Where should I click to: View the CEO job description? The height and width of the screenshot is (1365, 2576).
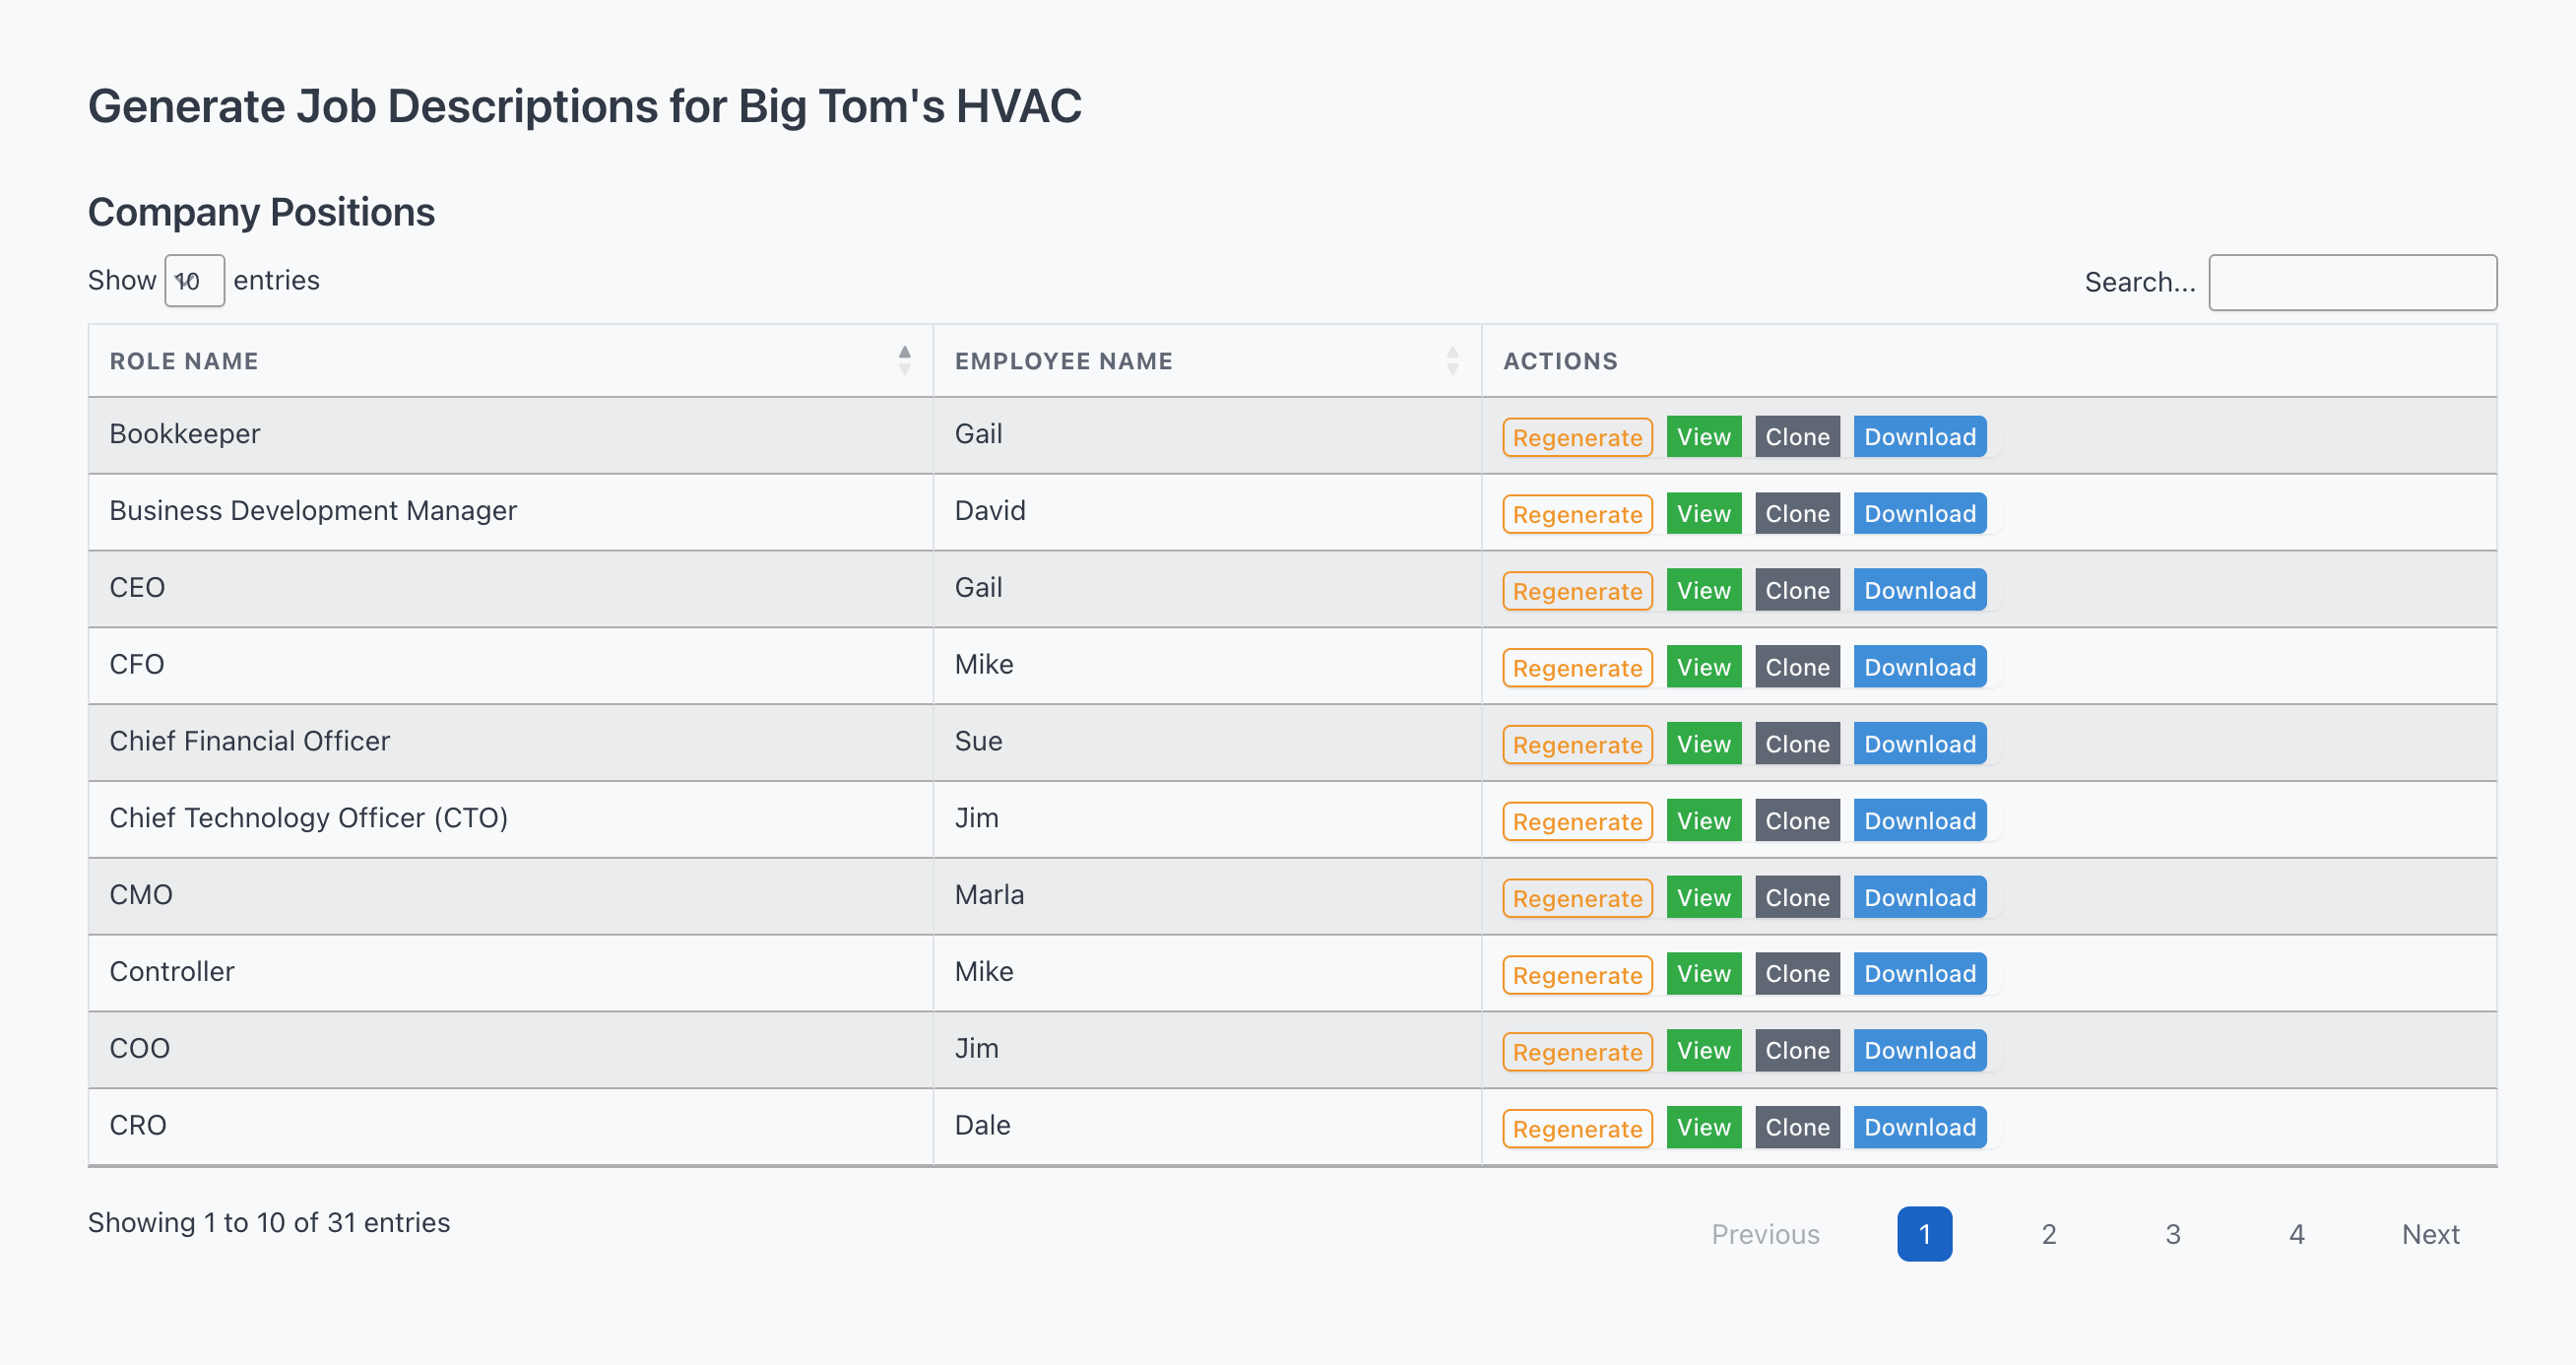tap(1703, 591)
